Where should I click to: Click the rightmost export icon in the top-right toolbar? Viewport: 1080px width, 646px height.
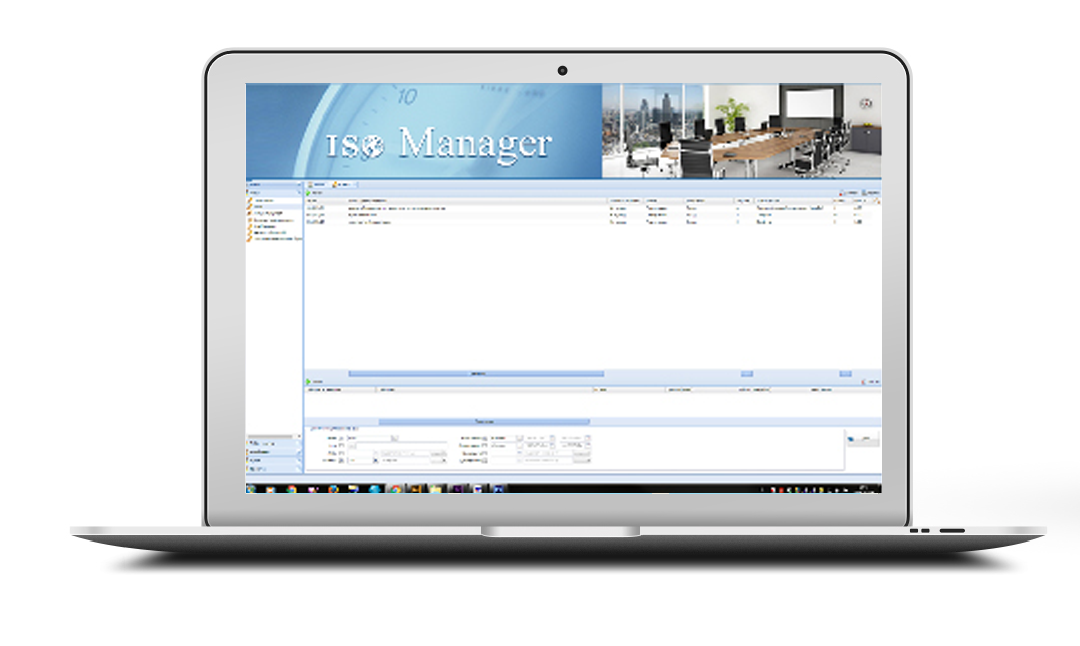(866, 192)
